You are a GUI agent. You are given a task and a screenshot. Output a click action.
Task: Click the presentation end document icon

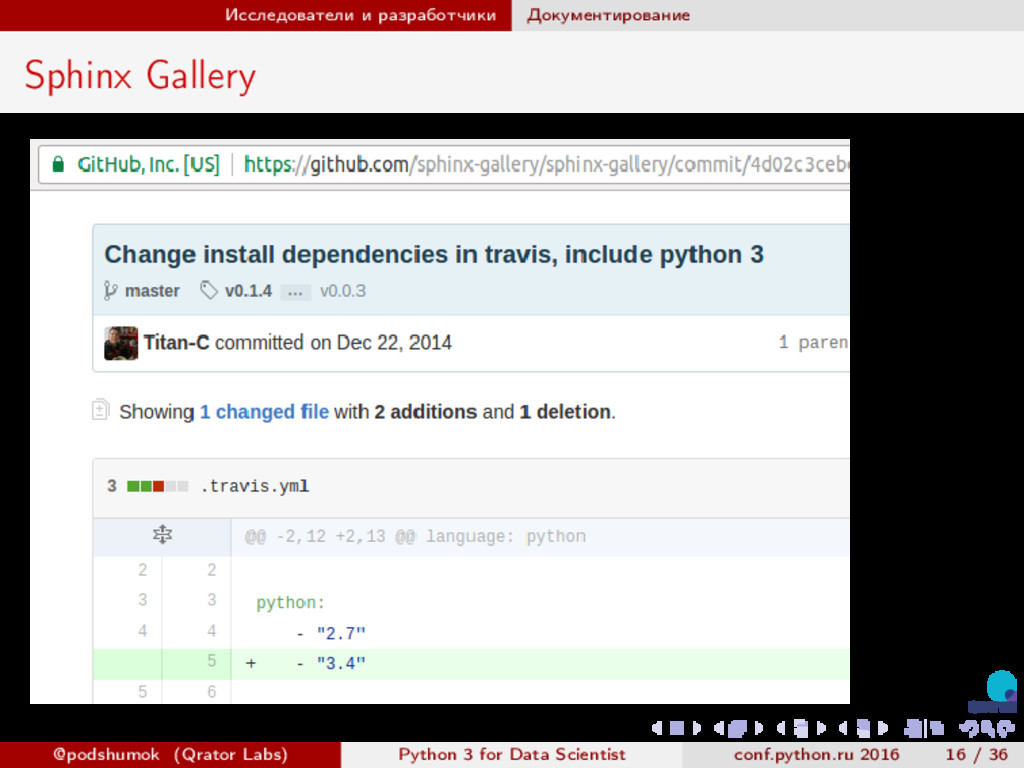937,728
